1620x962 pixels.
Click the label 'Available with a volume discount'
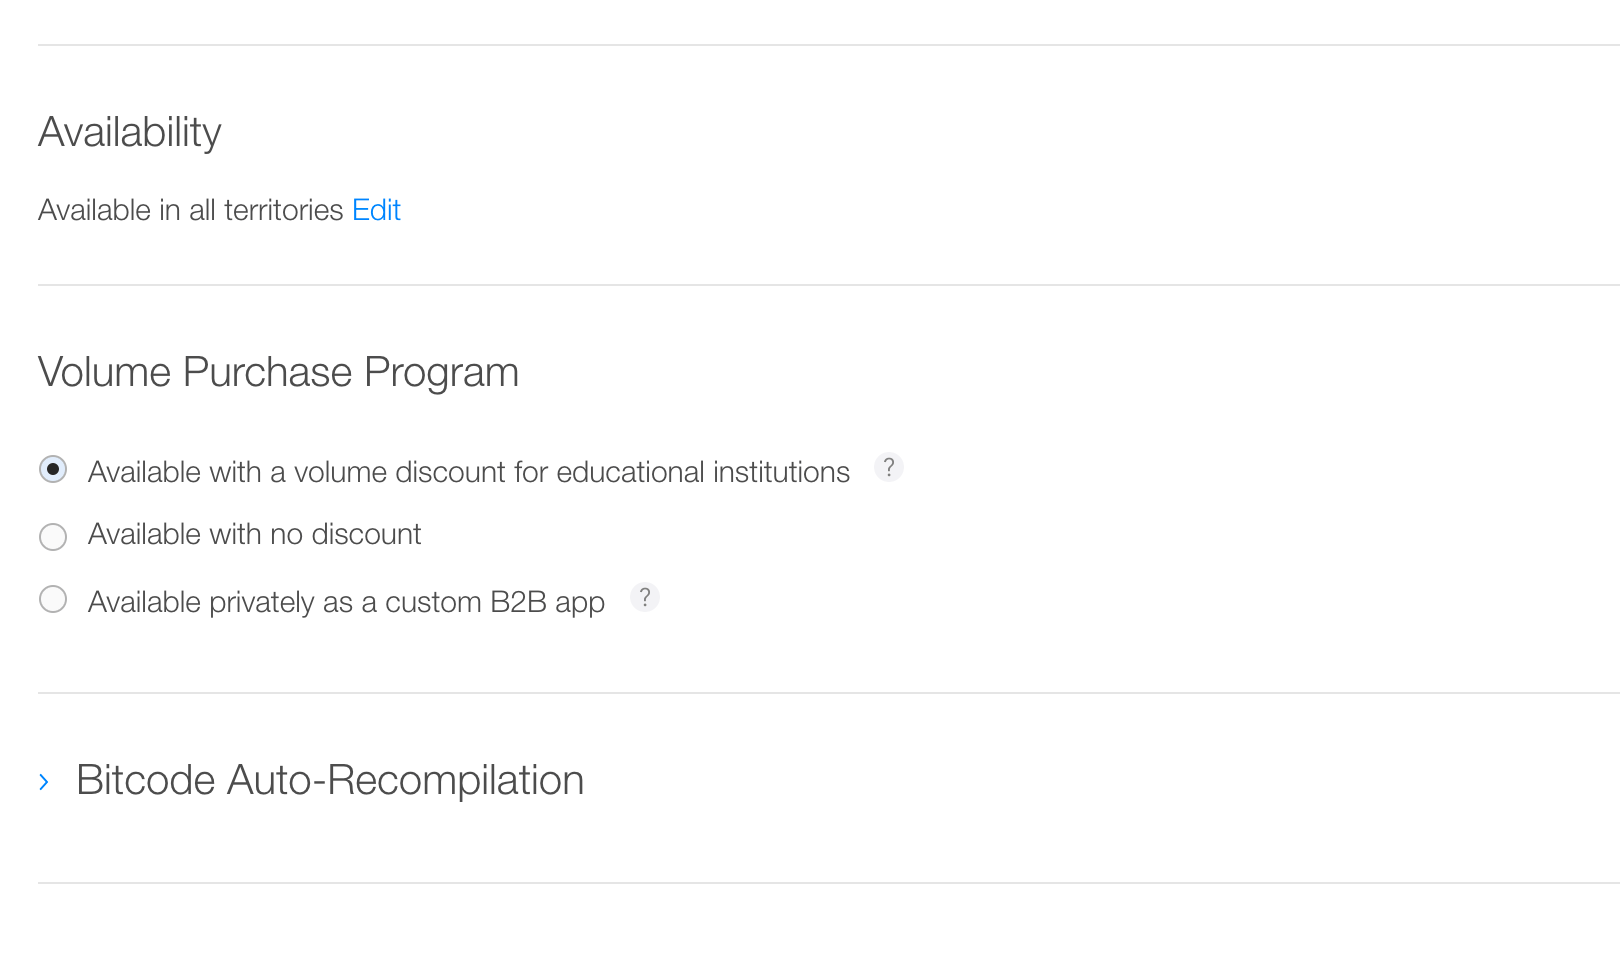click(x=468, y=471)
